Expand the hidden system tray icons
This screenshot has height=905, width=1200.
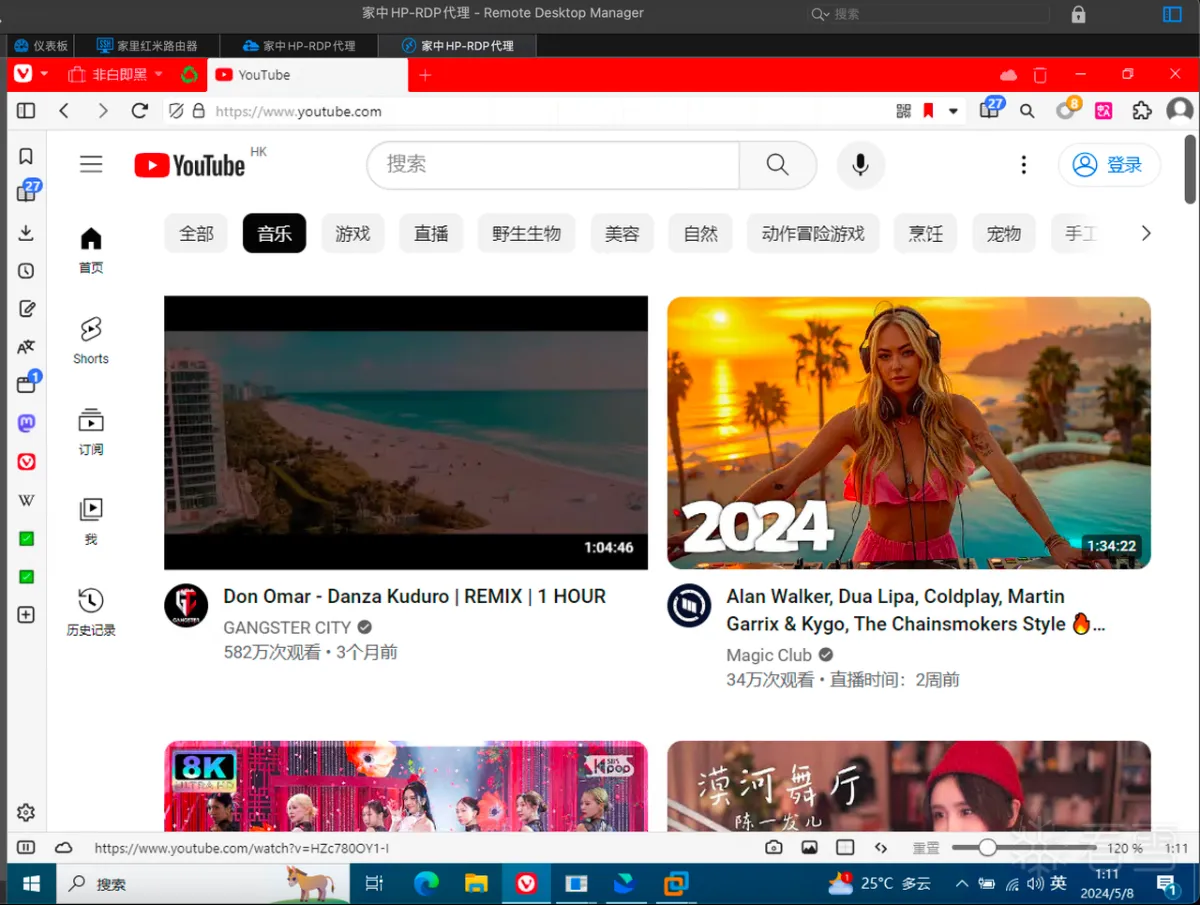pos(962,884)
